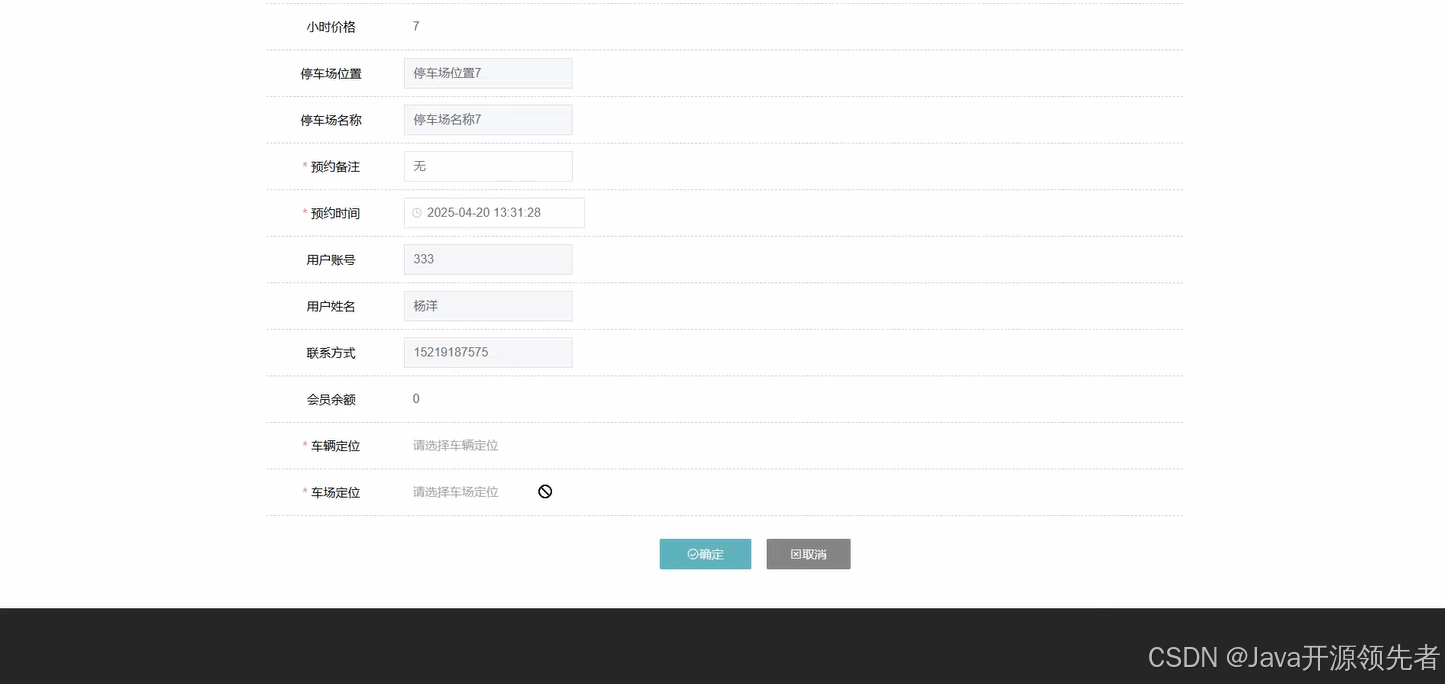Click the 用户账号 field showing 333

pyautogui.click(x=488, y=259)
